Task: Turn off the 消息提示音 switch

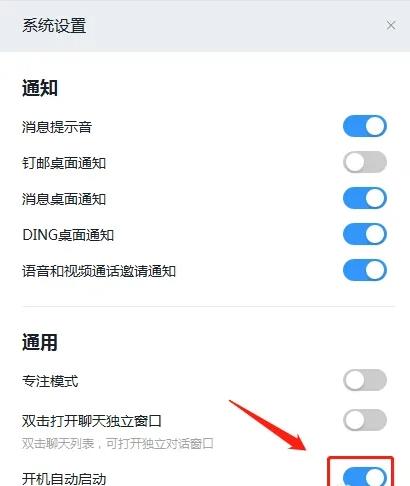Action: point(365,126)
